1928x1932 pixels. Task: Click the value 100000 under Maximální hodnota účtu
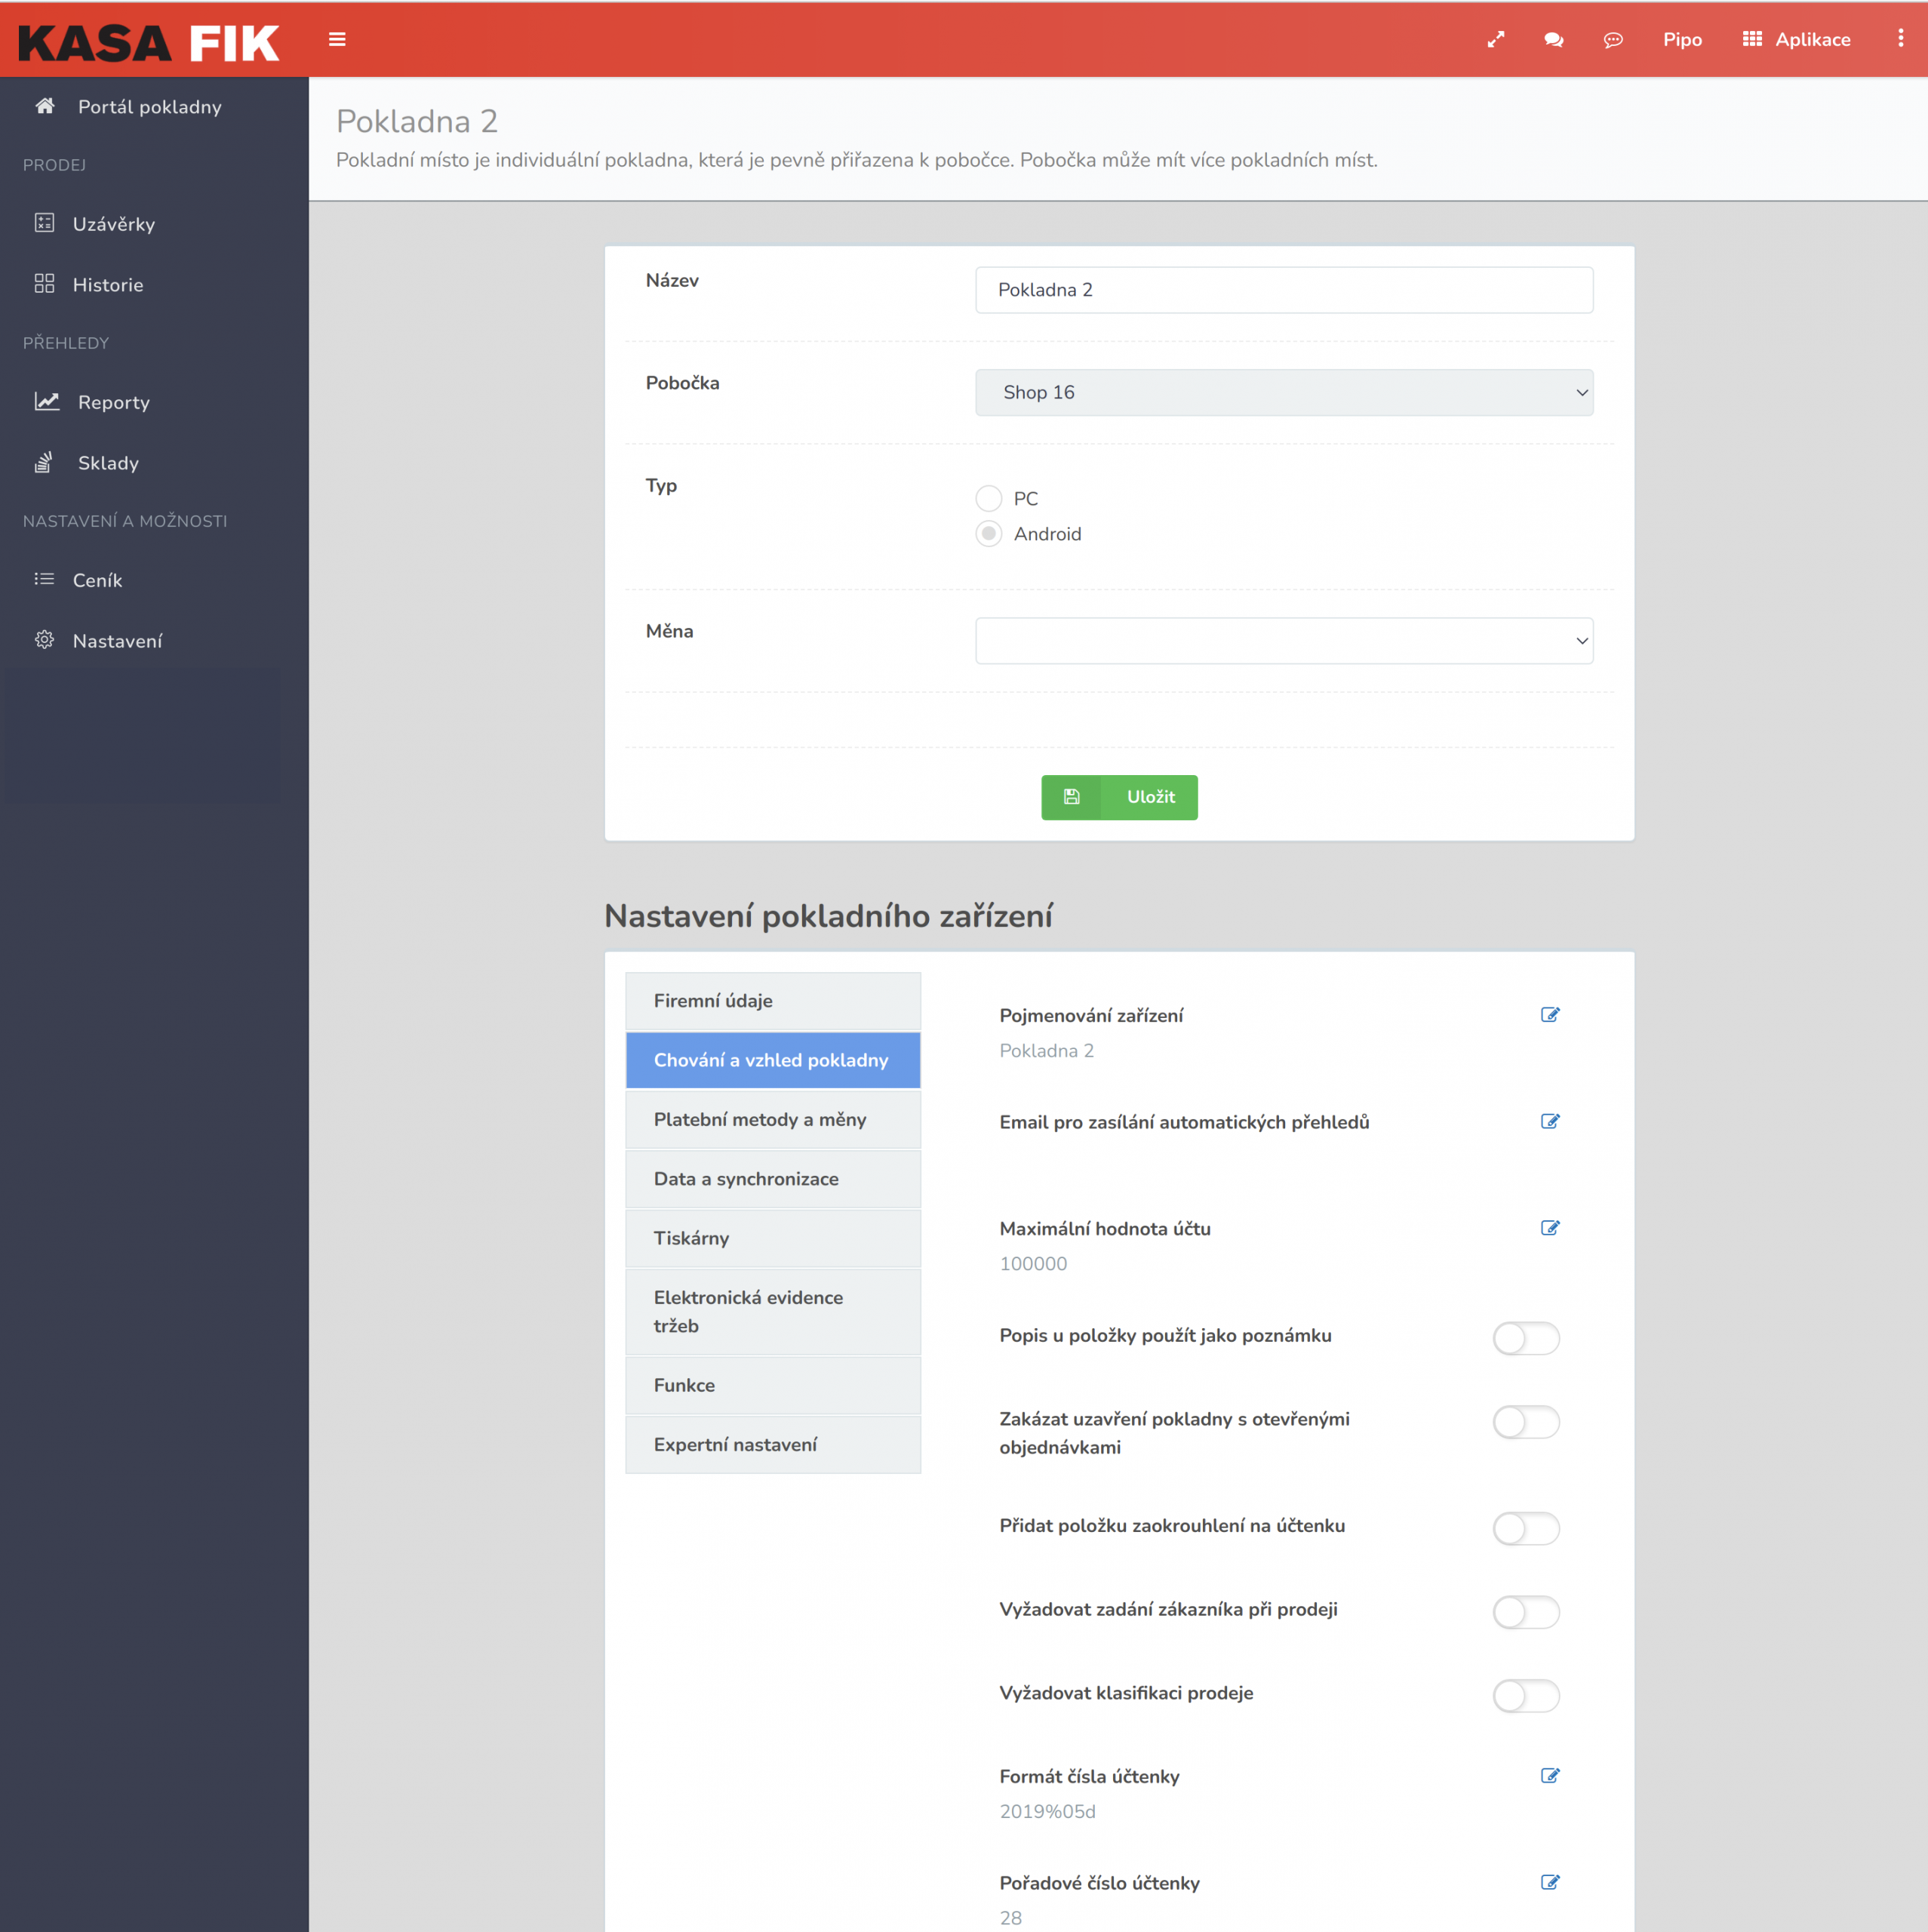tap(1033, 1264)
